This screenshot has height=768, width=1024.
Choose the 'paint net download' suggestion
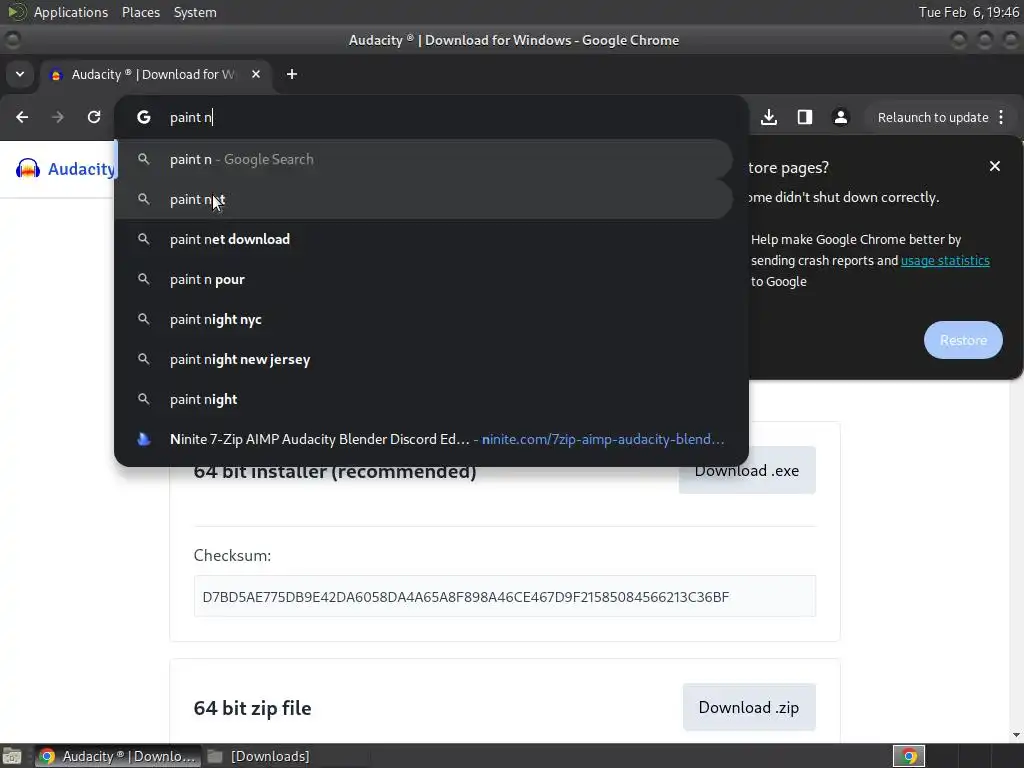[423, 239]
